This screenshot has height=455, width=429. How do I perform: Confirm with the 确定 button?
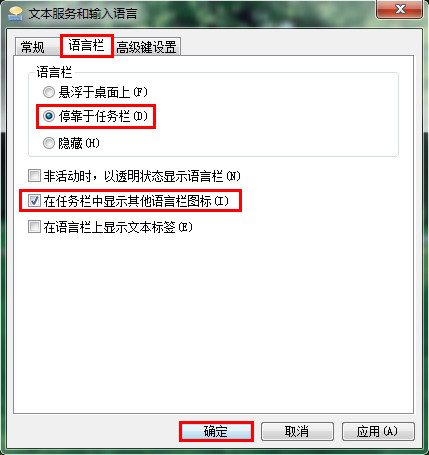tap(216, 432)
